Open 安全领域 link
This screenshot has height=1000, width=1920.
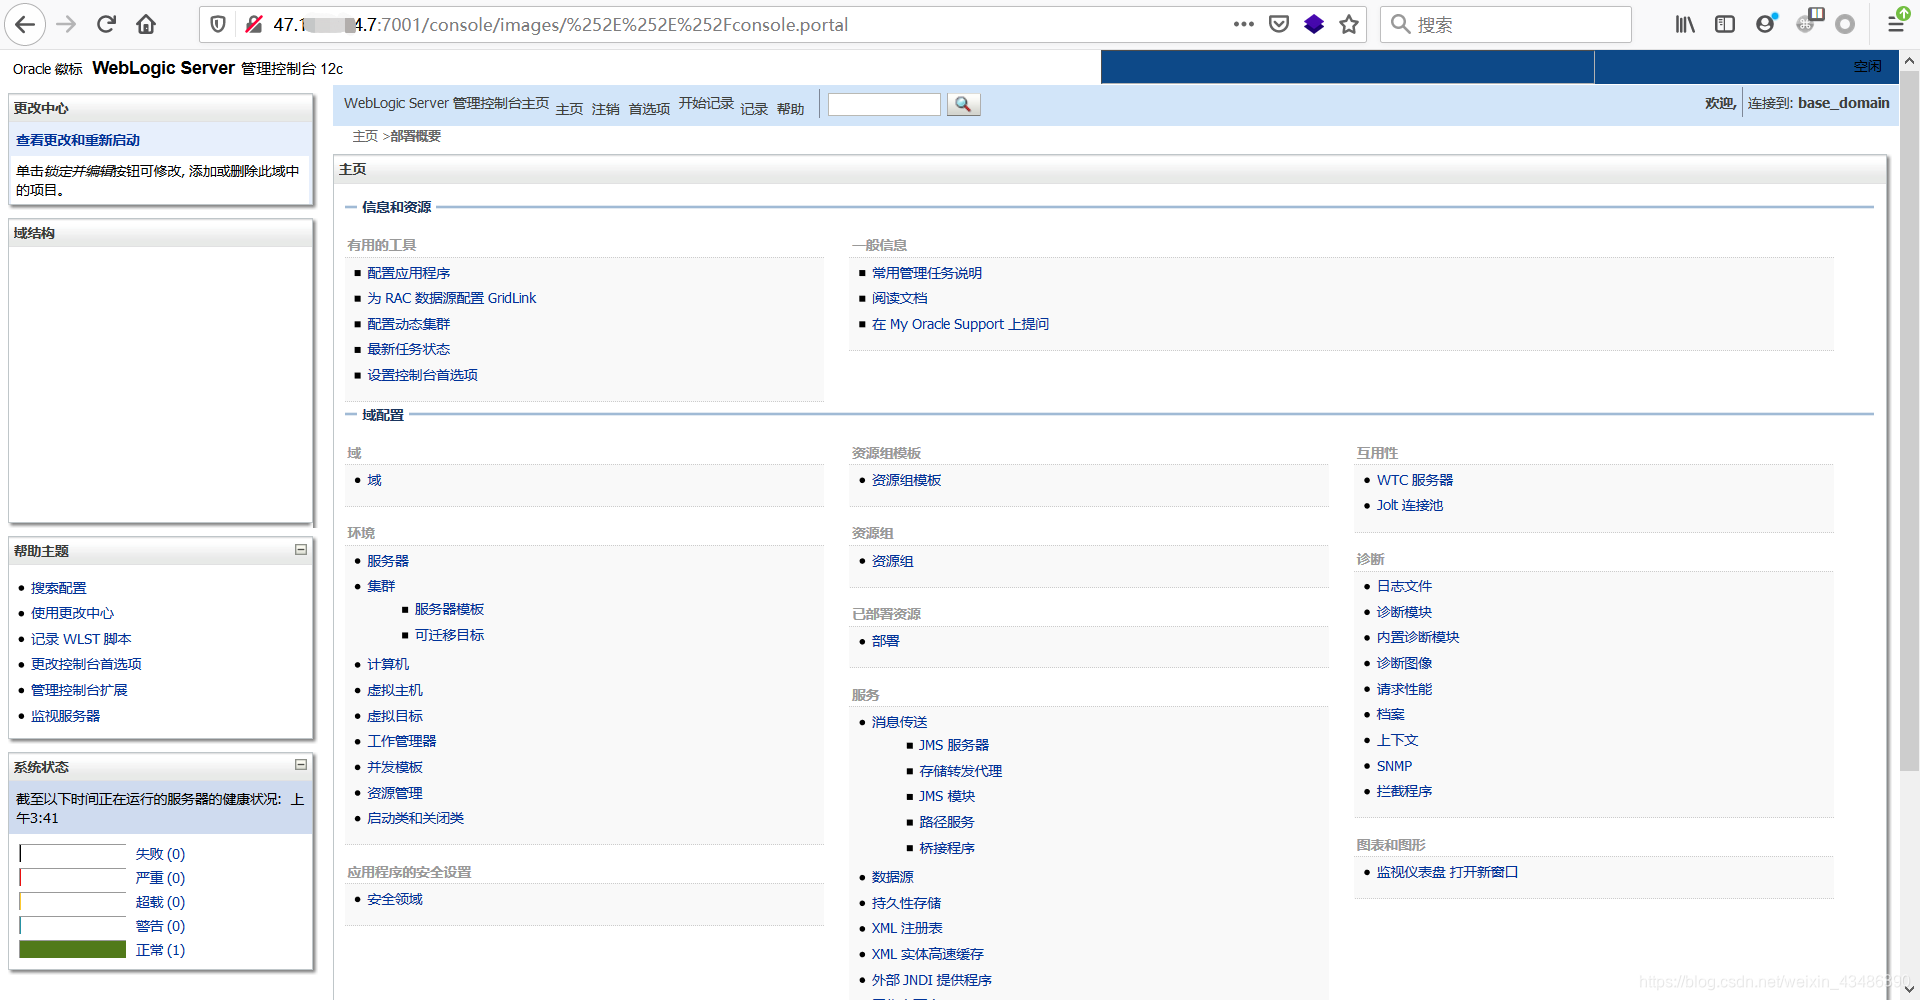pyautogui.click(x=395, y=899)
